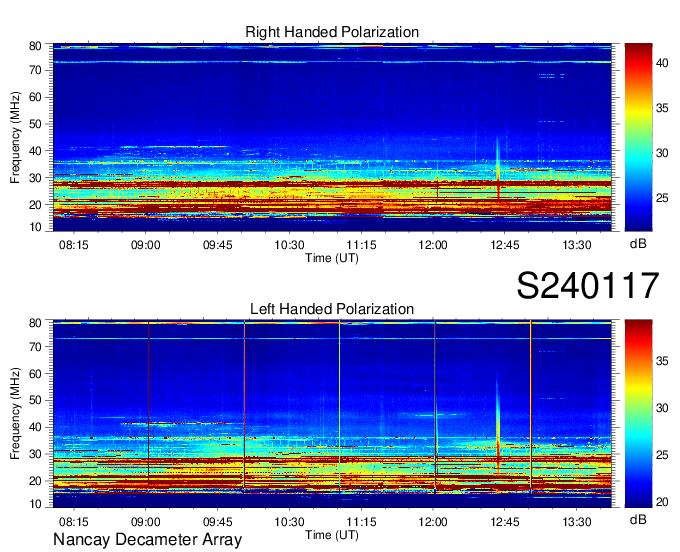
Task: Click the 40 tick on Right Handed color bar
Action: [x=662, y=63]
